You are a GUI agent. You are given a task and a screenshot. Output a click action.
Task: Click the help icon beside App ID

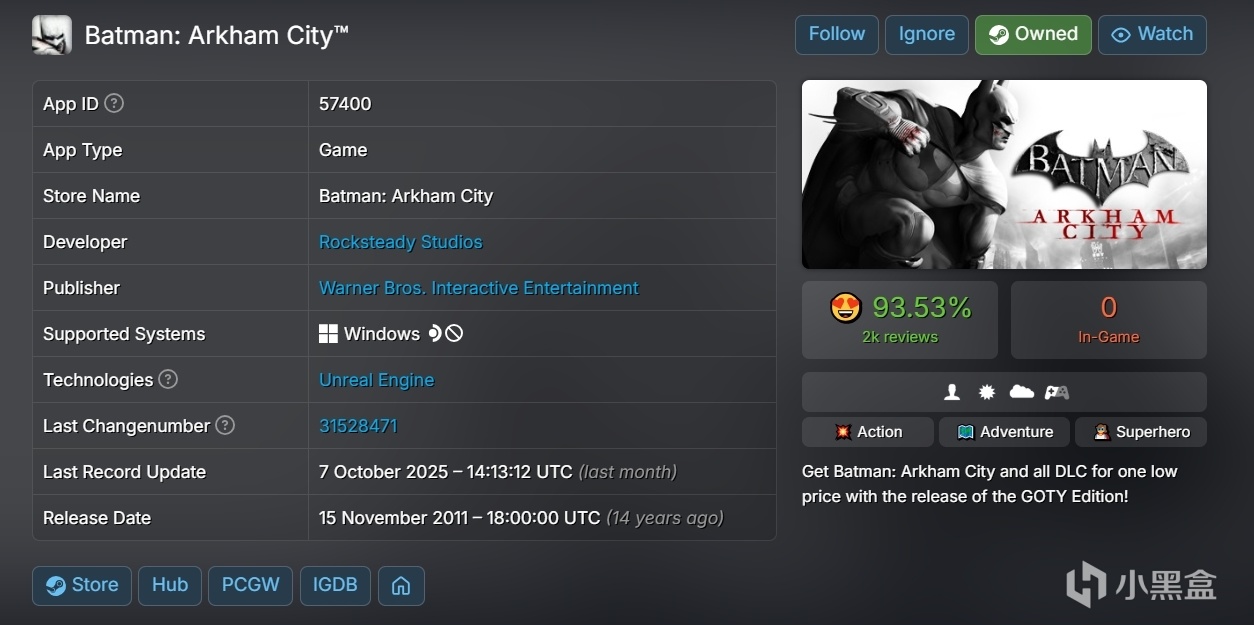(114, 103)
